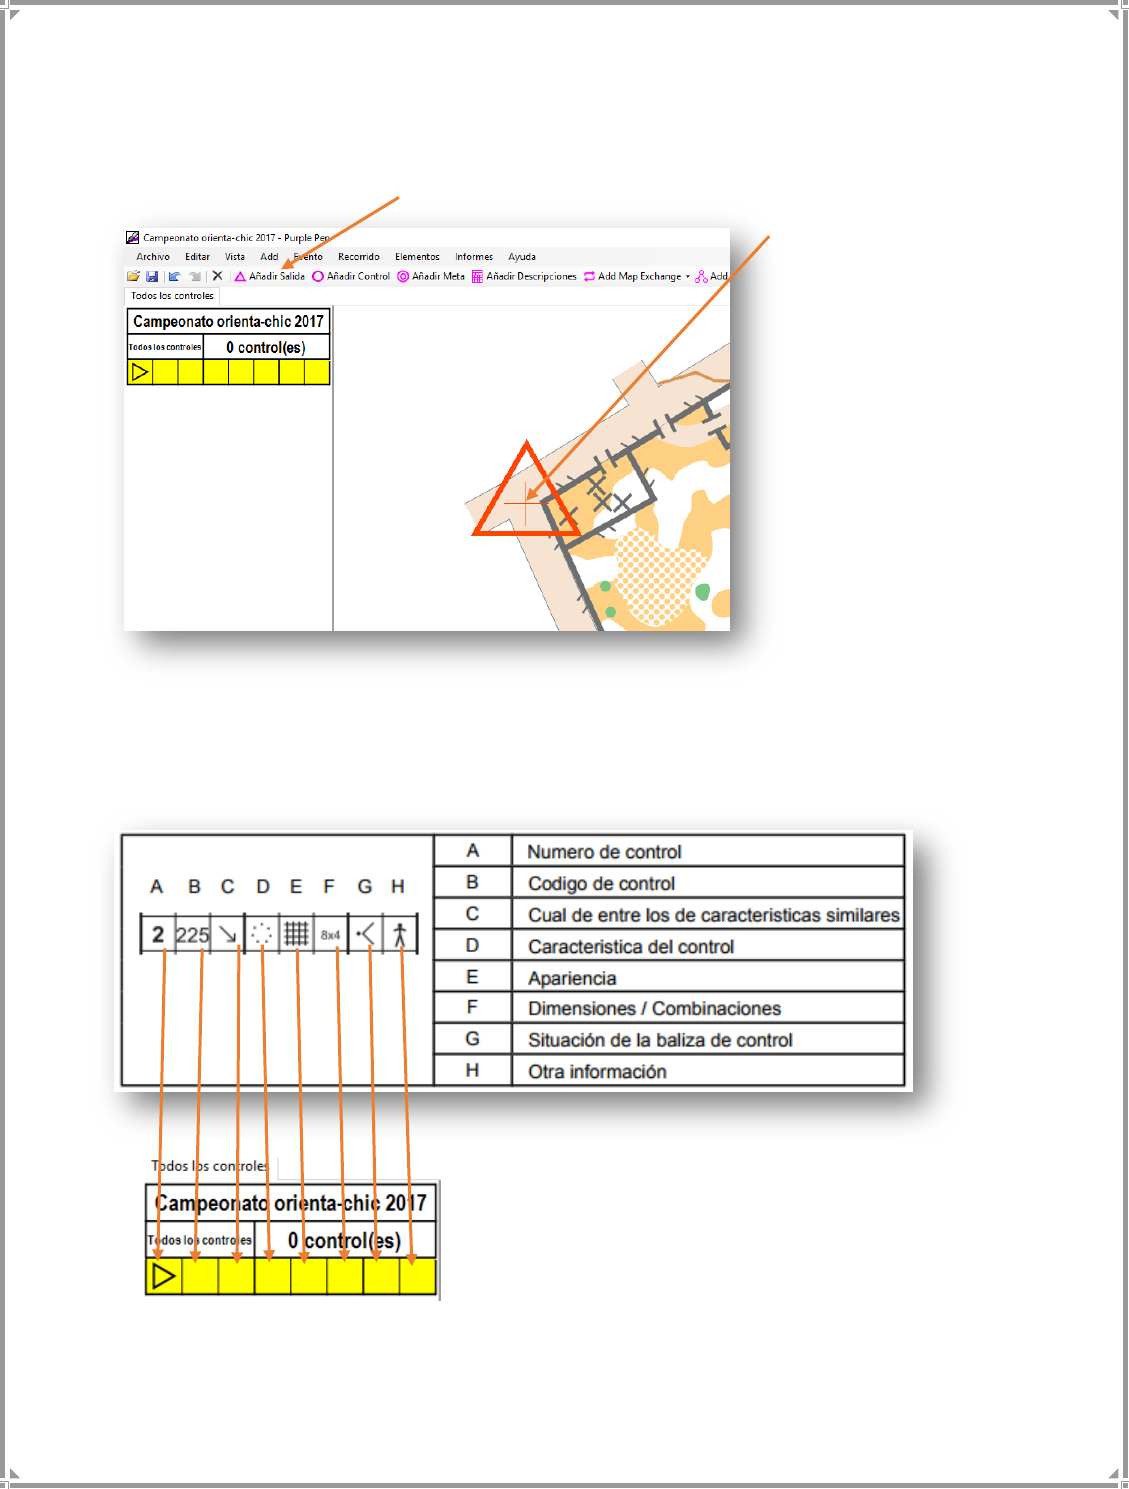The image size is (1129, 1489).
Task: Click Add Map Exchange button
Action: click(x=633, y=276)
